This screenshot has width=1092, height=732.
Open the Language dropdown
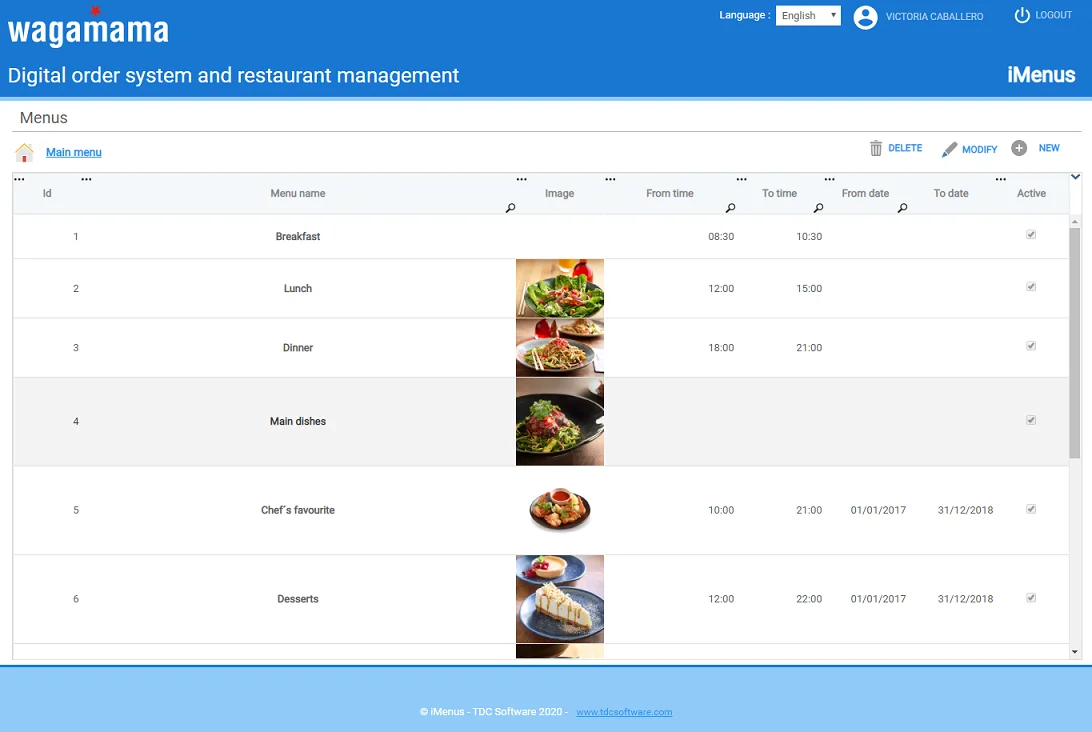(808, 16)
